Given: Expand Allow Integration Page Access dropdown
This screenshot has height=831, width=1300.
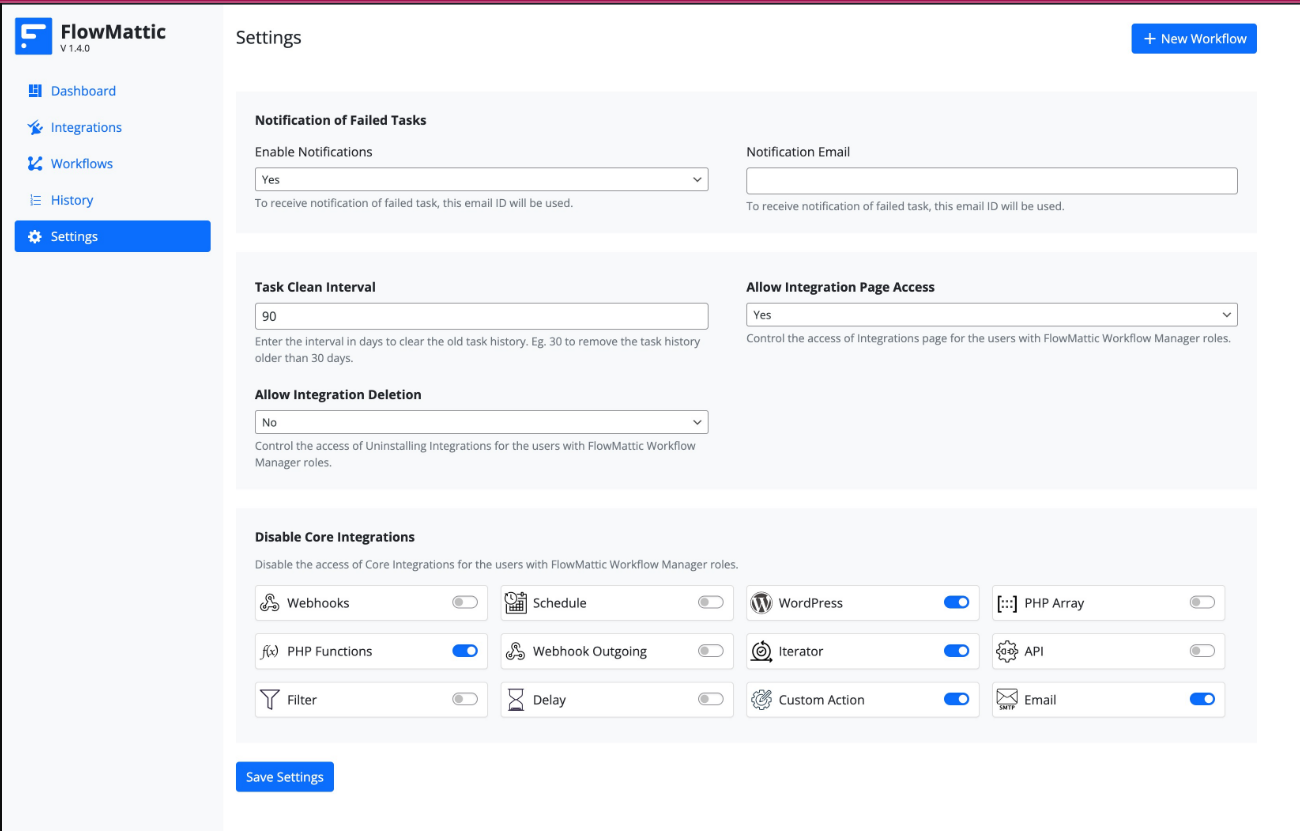Looking at the screenshot, I should tap(991, 315).
